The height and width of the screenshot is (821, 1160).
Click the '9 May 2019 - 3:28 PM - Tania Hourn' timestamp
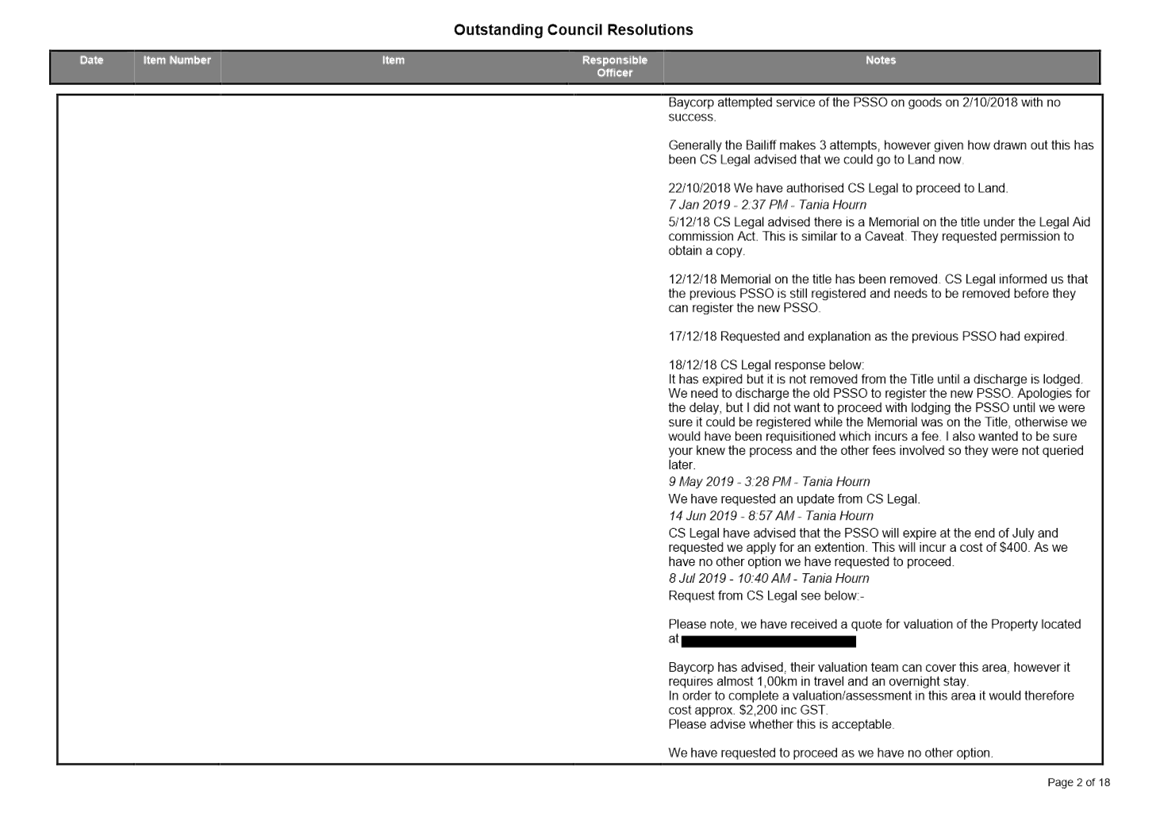click(x=769, y=482)
